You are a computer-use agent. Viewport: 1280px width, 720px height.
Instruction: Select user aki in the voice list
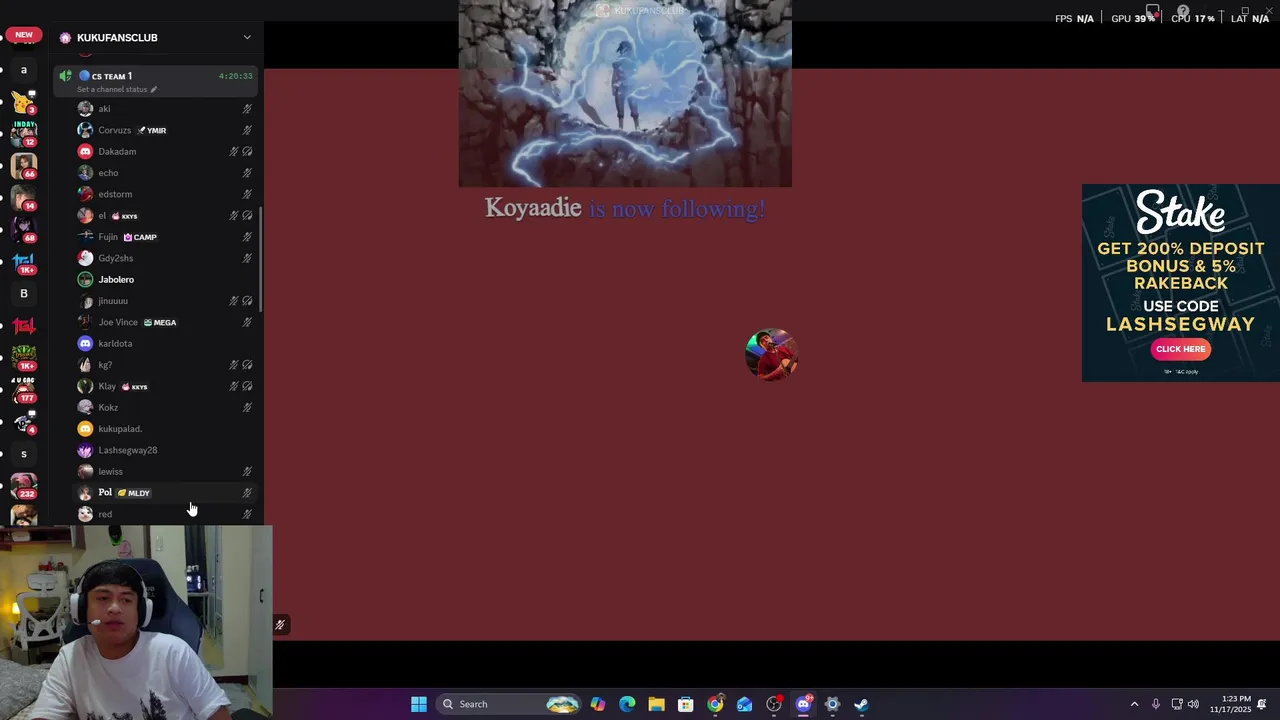tap(165, 109)
